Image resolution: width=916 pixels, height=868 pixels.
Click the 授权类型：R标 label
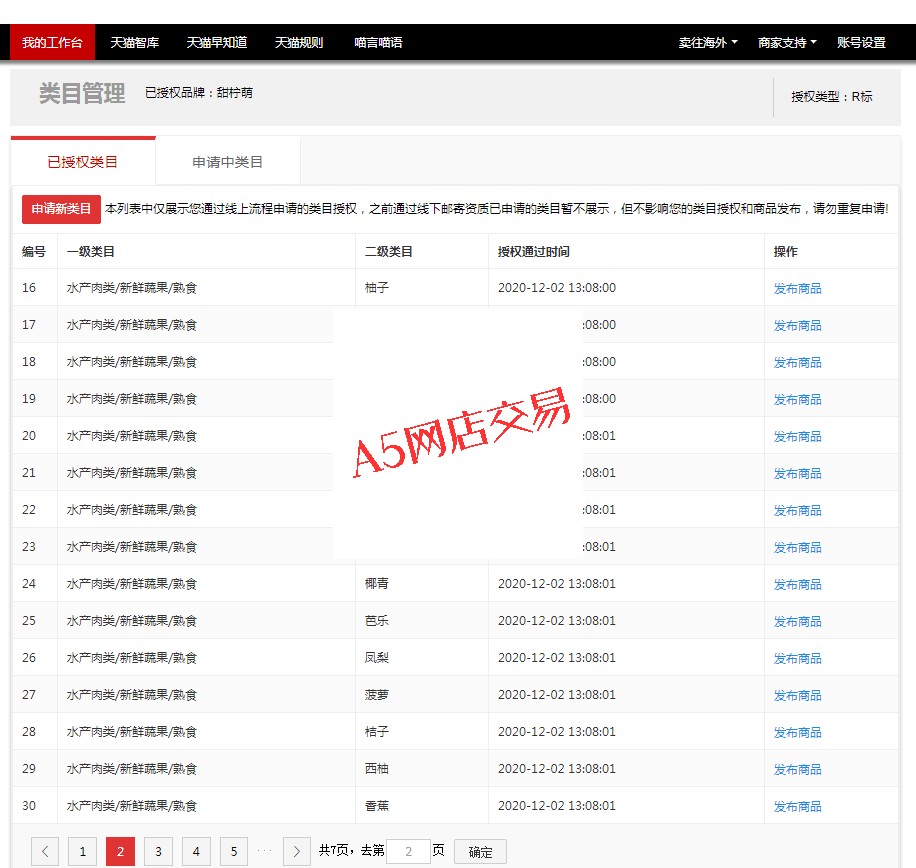[x=832, y=97]
